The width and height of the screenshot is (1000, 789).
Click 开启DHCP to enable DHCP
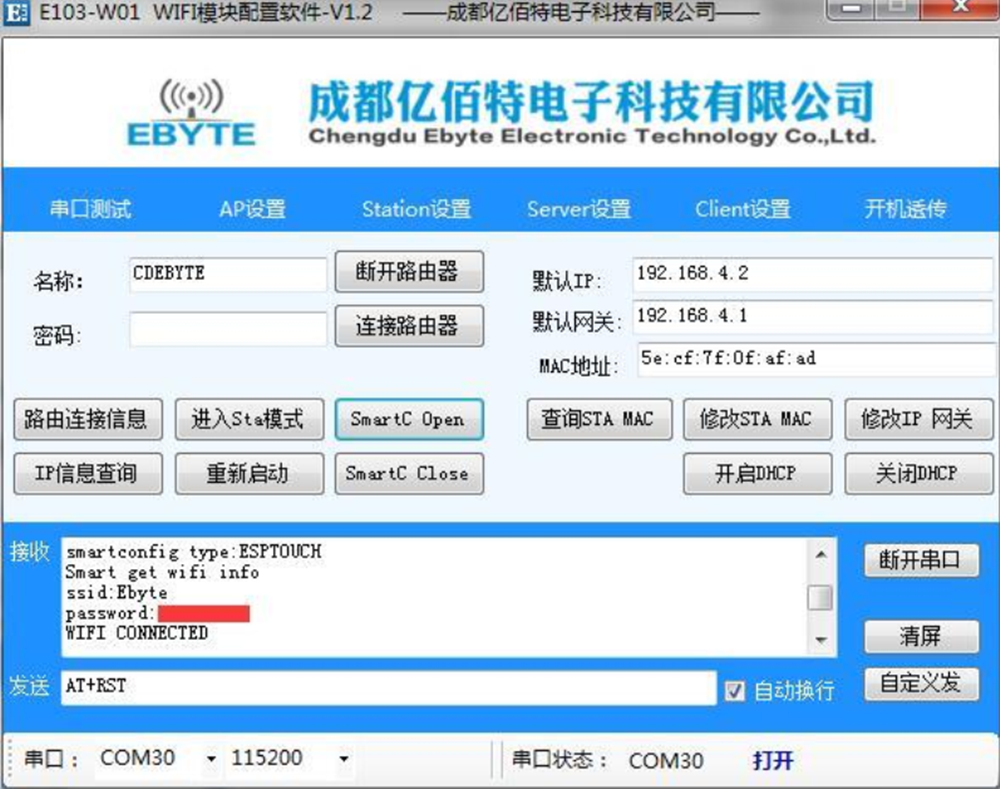(757, 472)
